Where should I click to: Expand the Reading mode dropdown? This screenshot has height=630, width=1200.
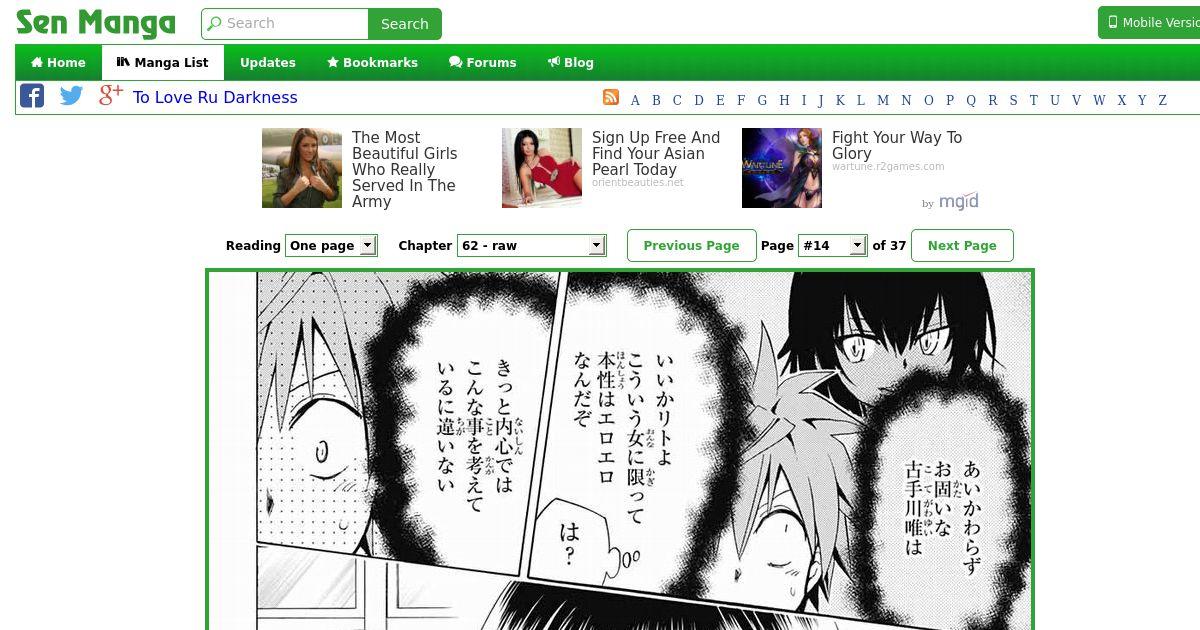click(x=331, y=245)
